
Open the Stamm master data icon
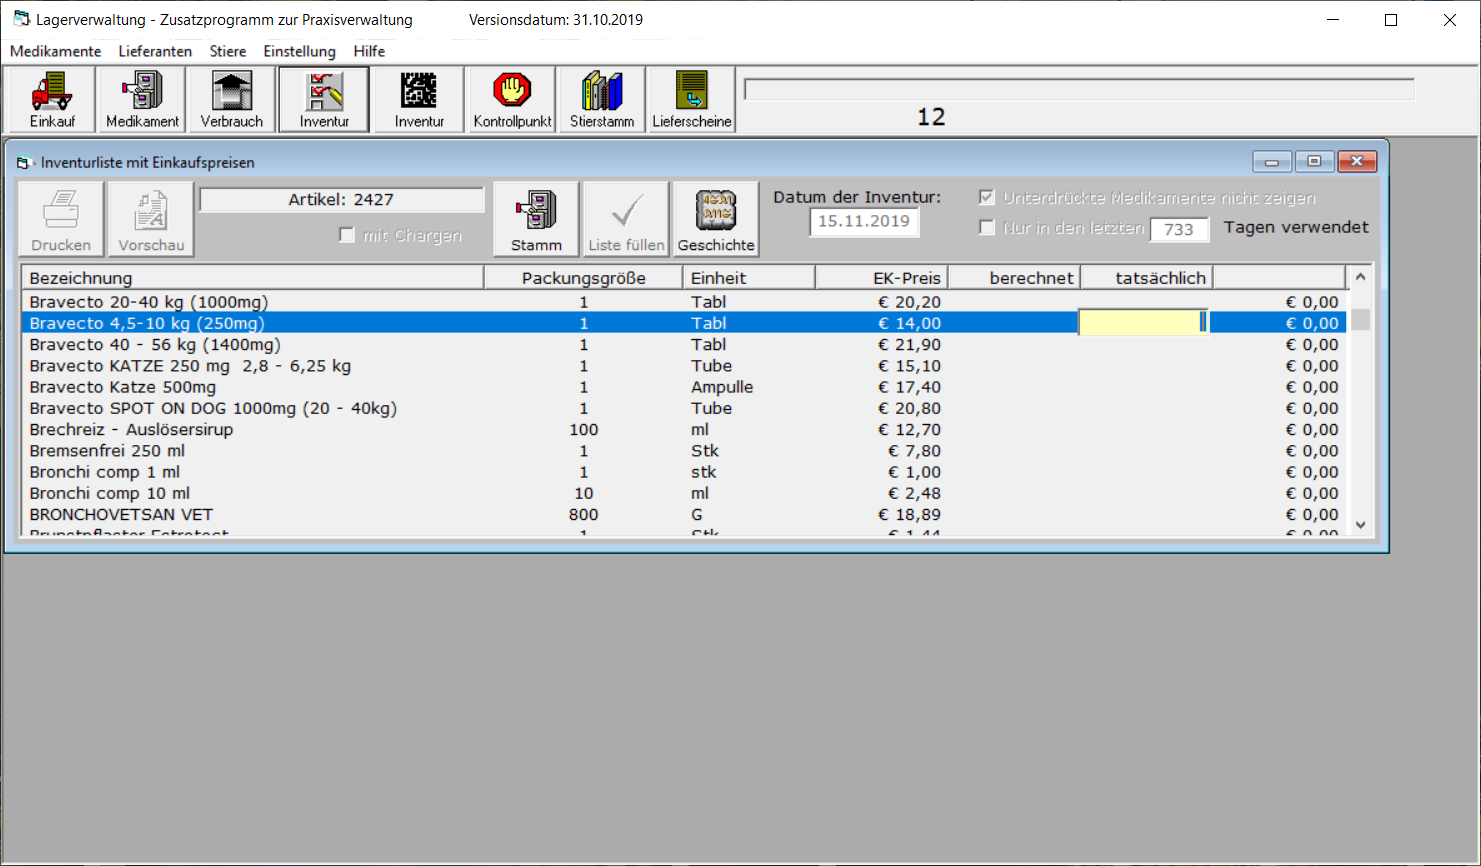tap(536, 219)
